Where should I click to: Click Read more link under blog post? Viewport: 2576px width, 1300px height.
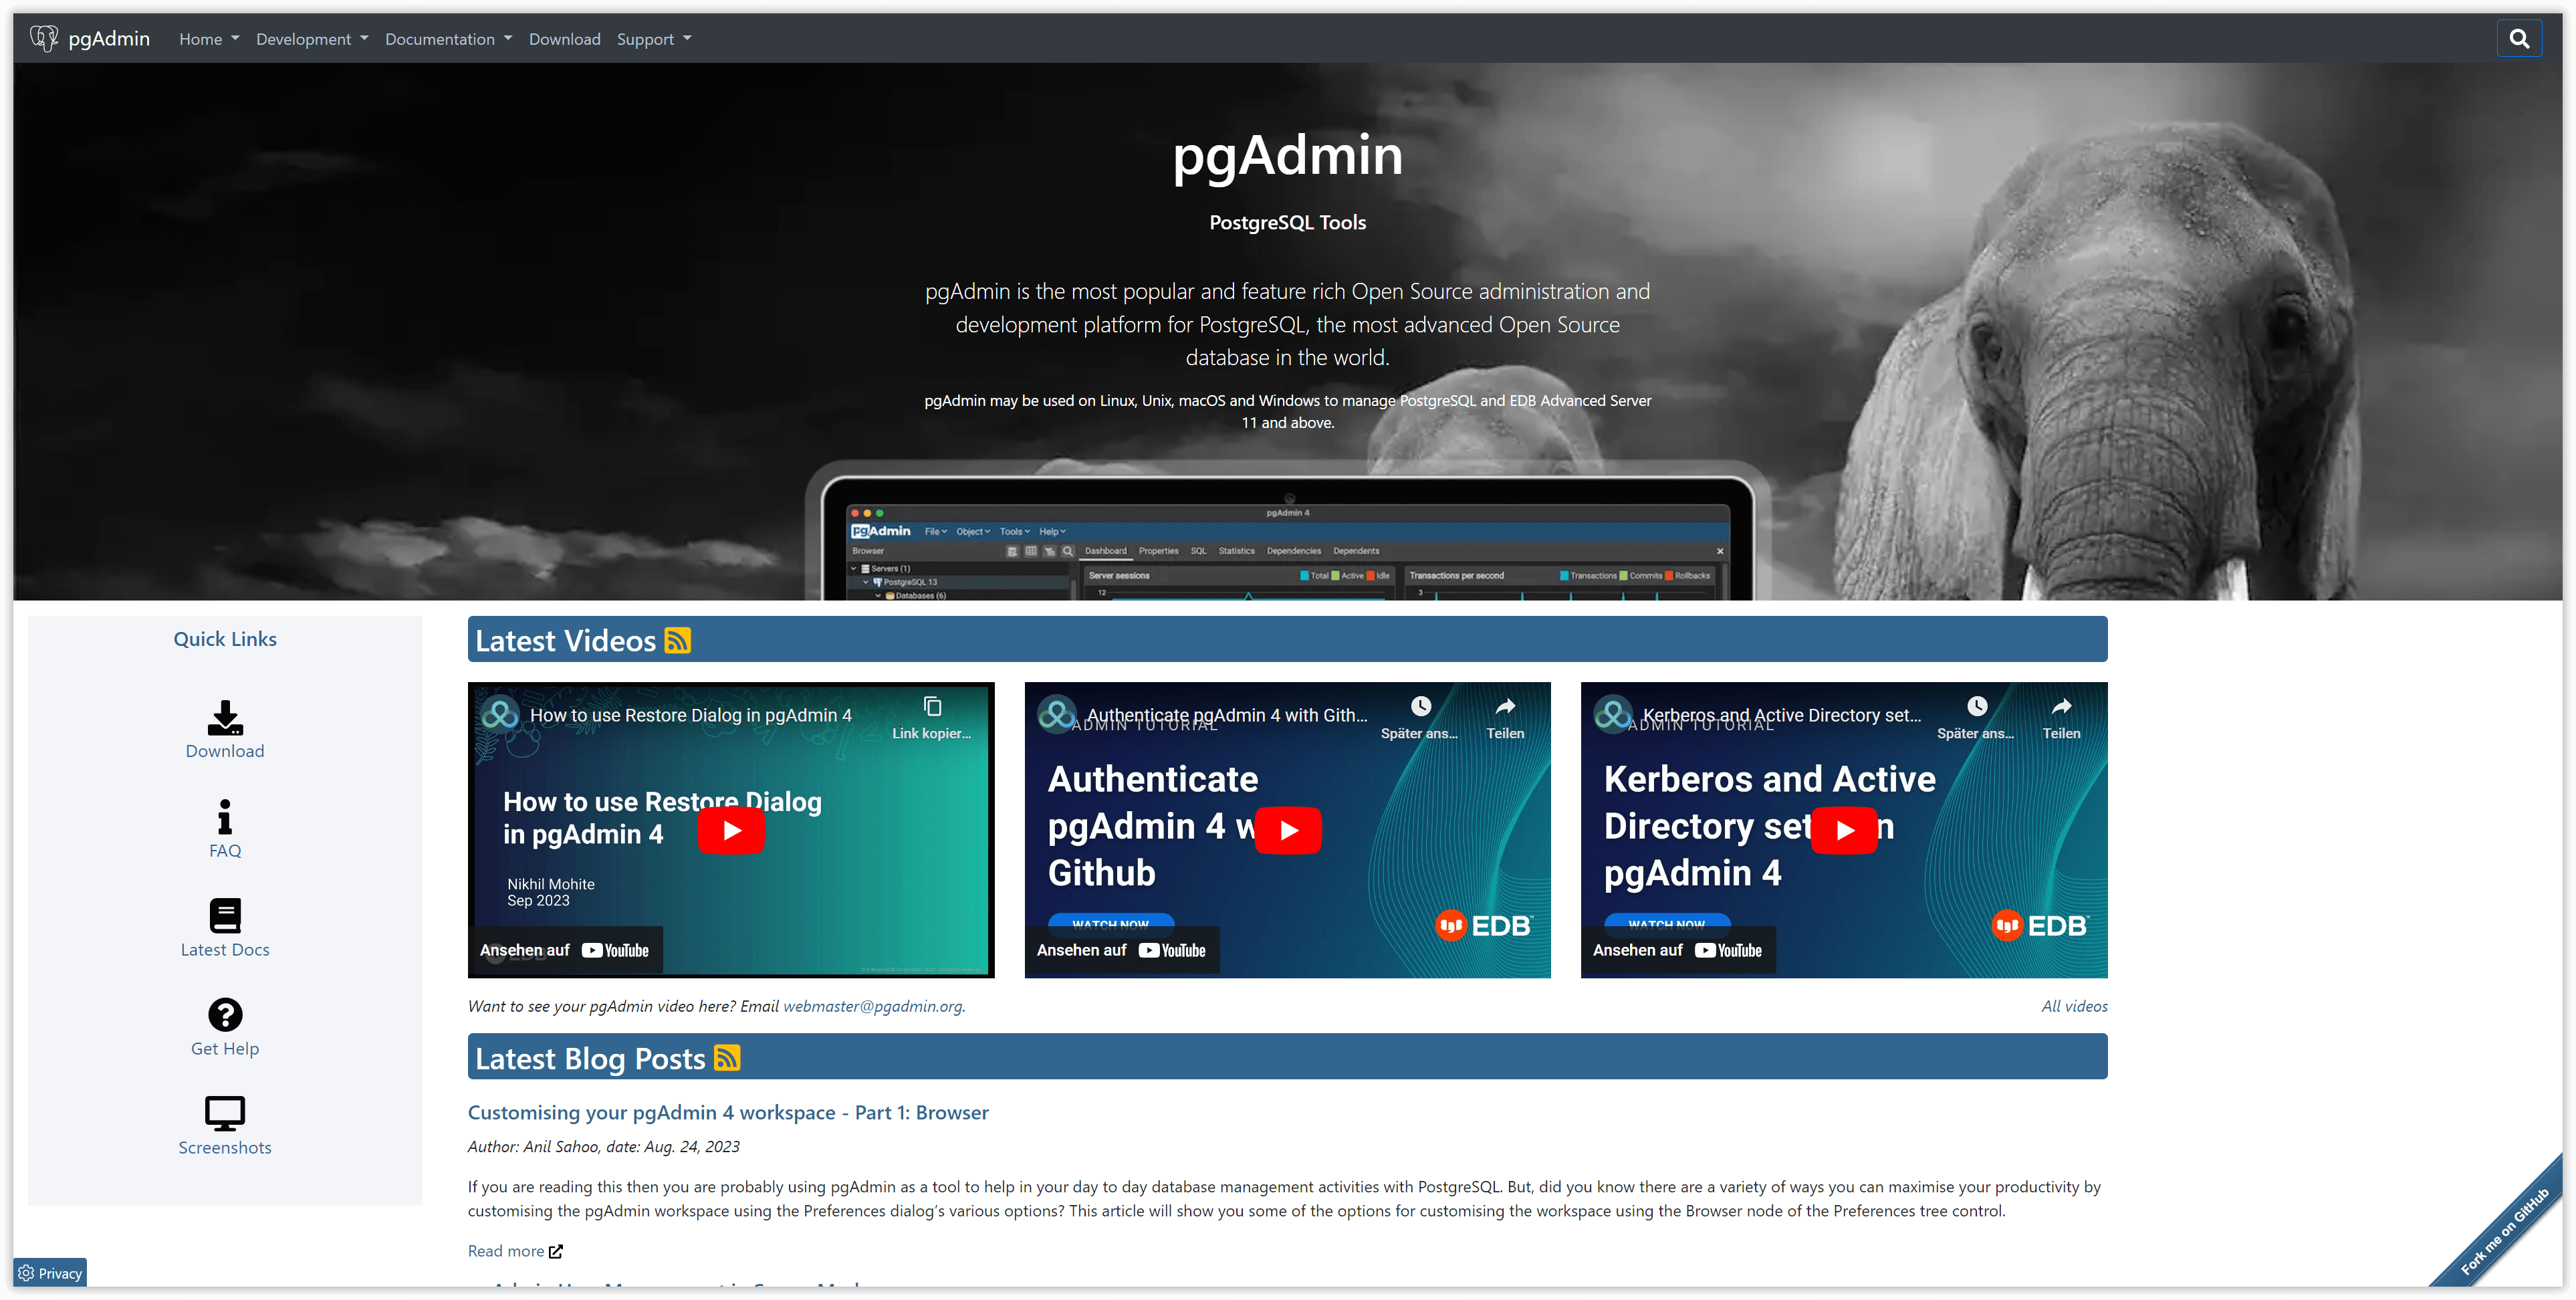506,1251
